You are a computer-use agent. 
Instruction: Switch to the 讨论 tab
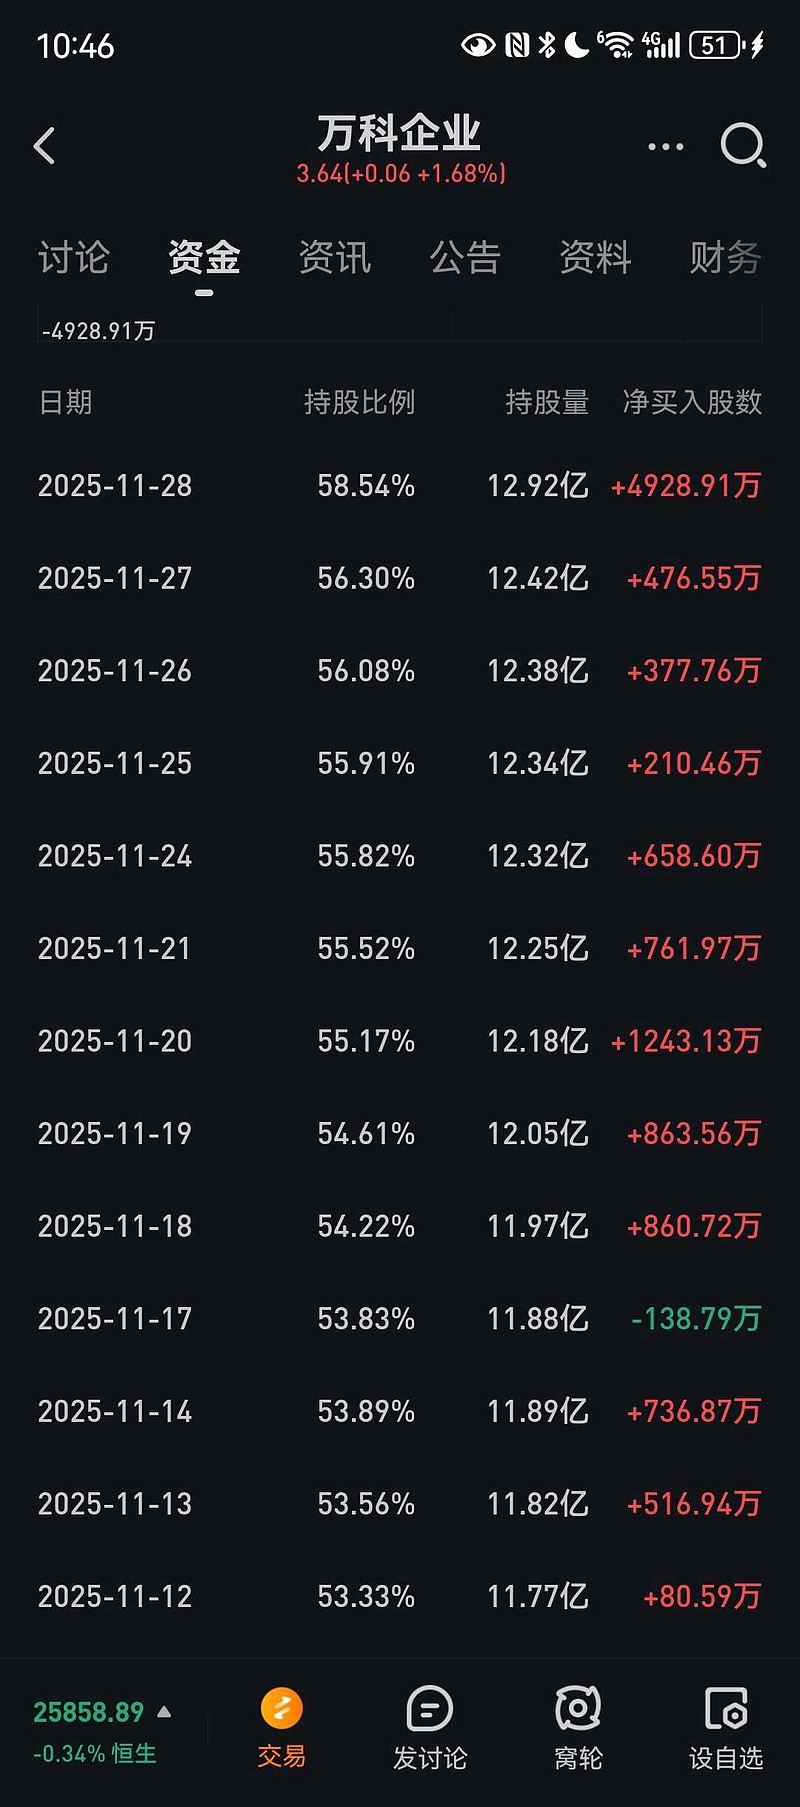[74, 258]
